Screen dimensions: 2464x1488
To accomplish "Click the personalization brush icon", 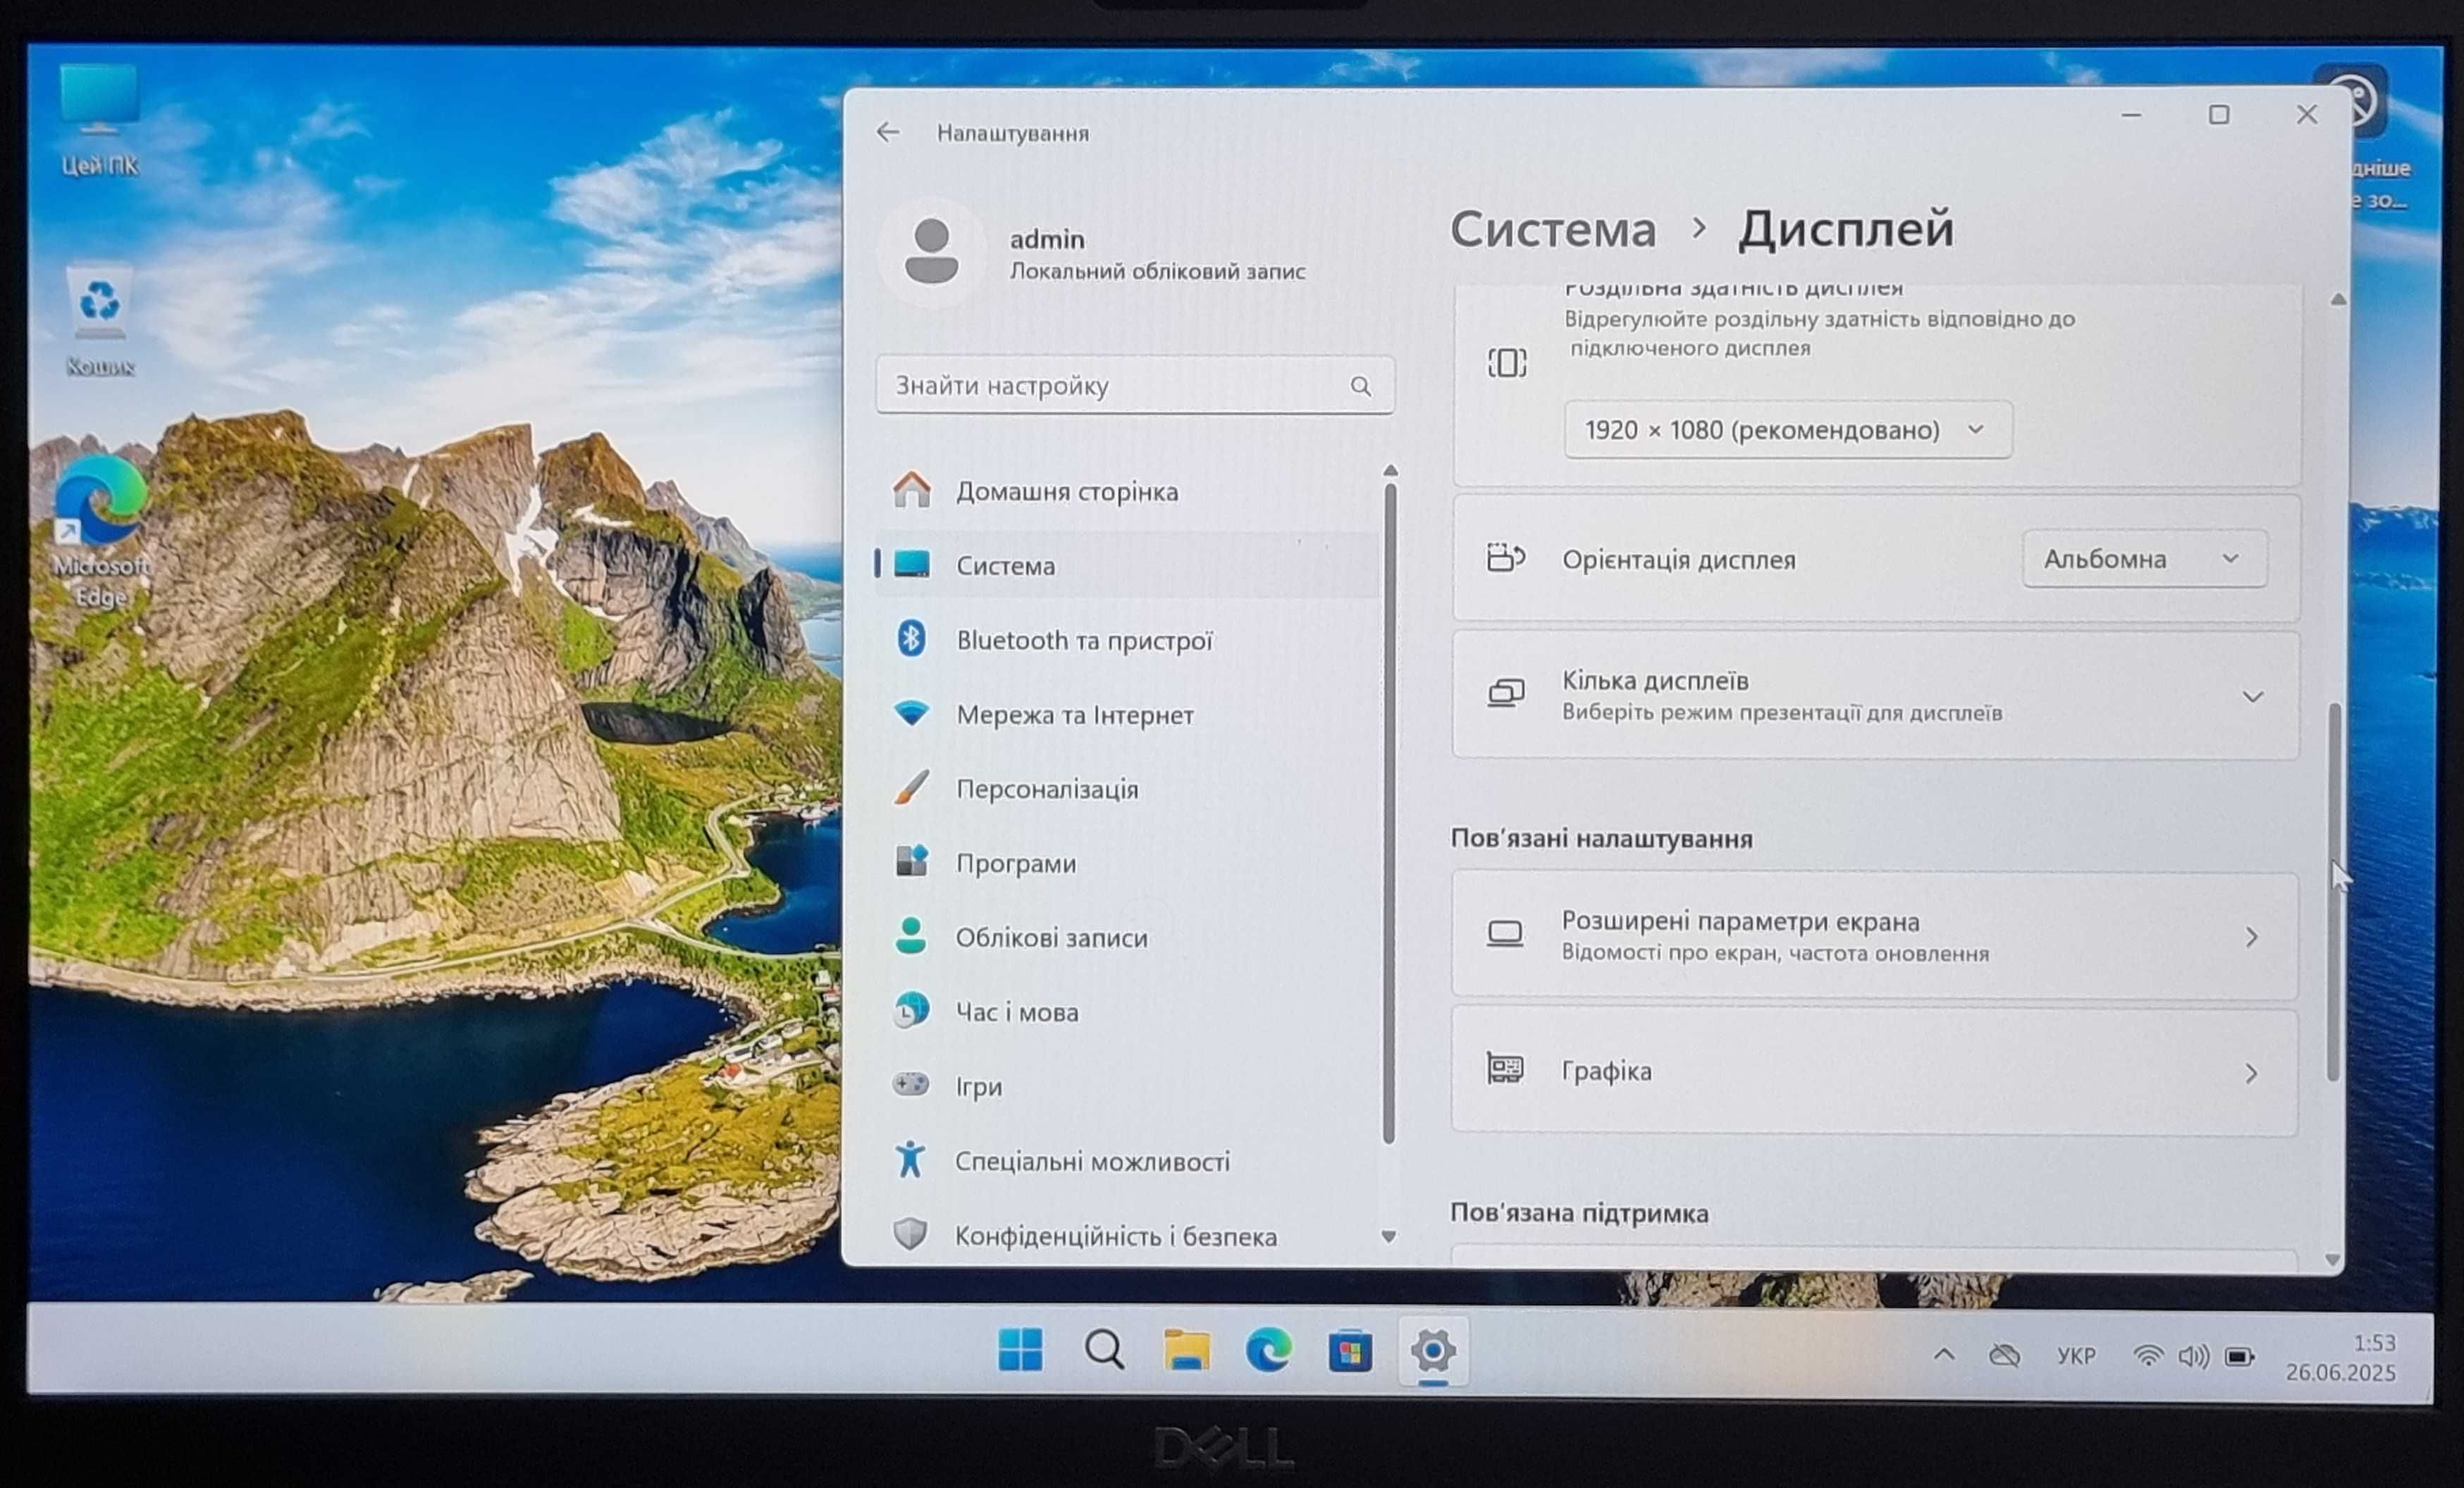I will click(911, 788).
